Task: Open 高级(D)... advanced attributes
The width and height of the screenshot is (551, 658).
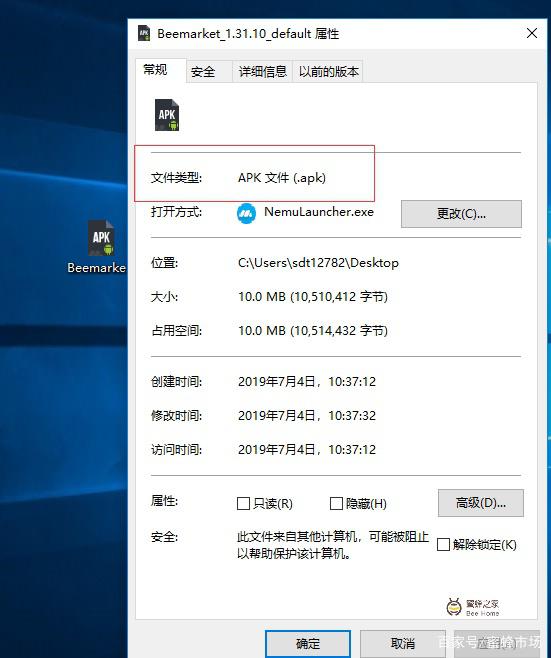Action: click(x=480, y=503)
